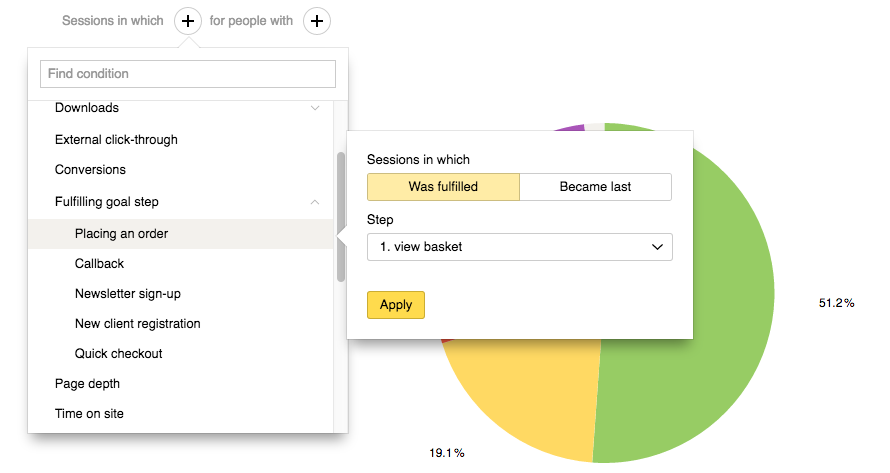890x473 pixels.
Task: Choose 'Quick checkout' goal
Action: pyautogui.click(x=118, y=354)
